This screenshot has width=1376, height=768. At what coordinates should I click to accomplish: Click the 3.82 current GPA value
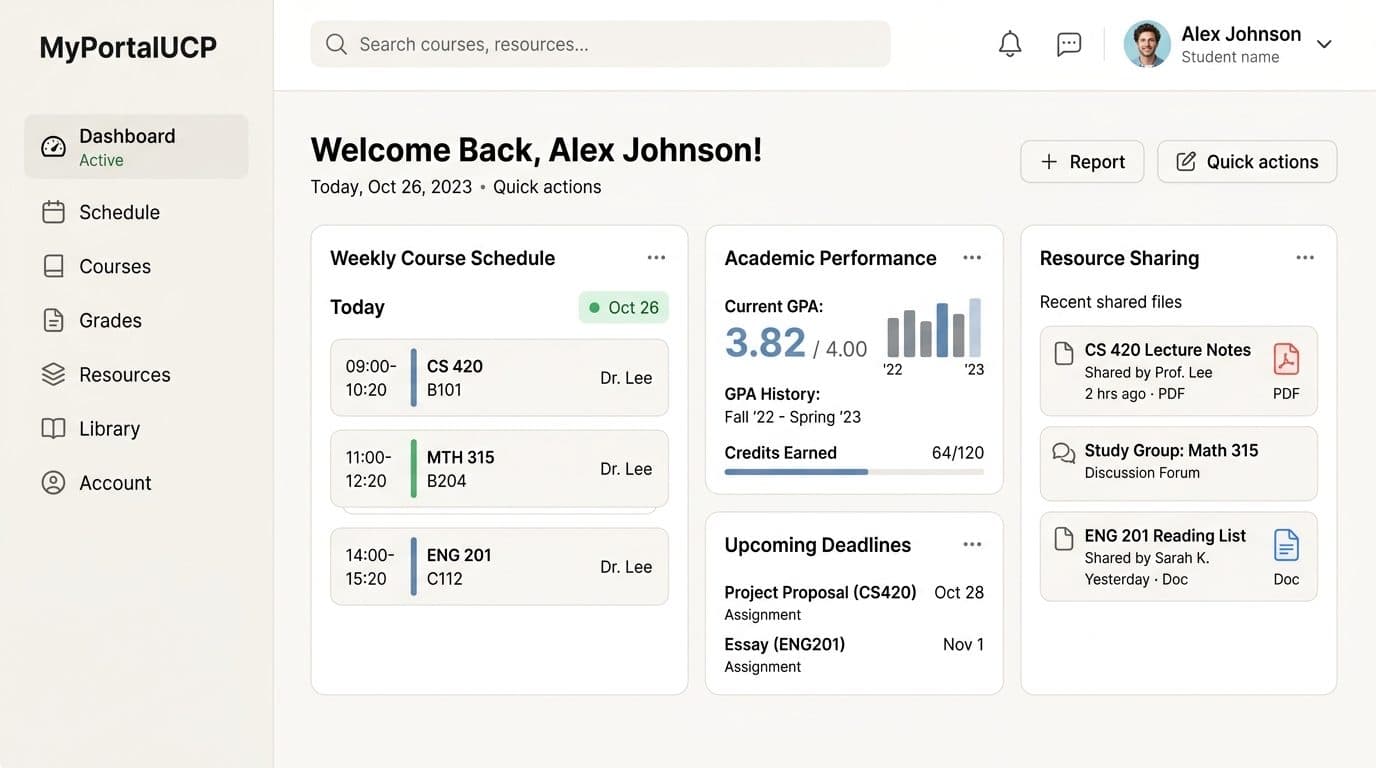tap(765, 343)
